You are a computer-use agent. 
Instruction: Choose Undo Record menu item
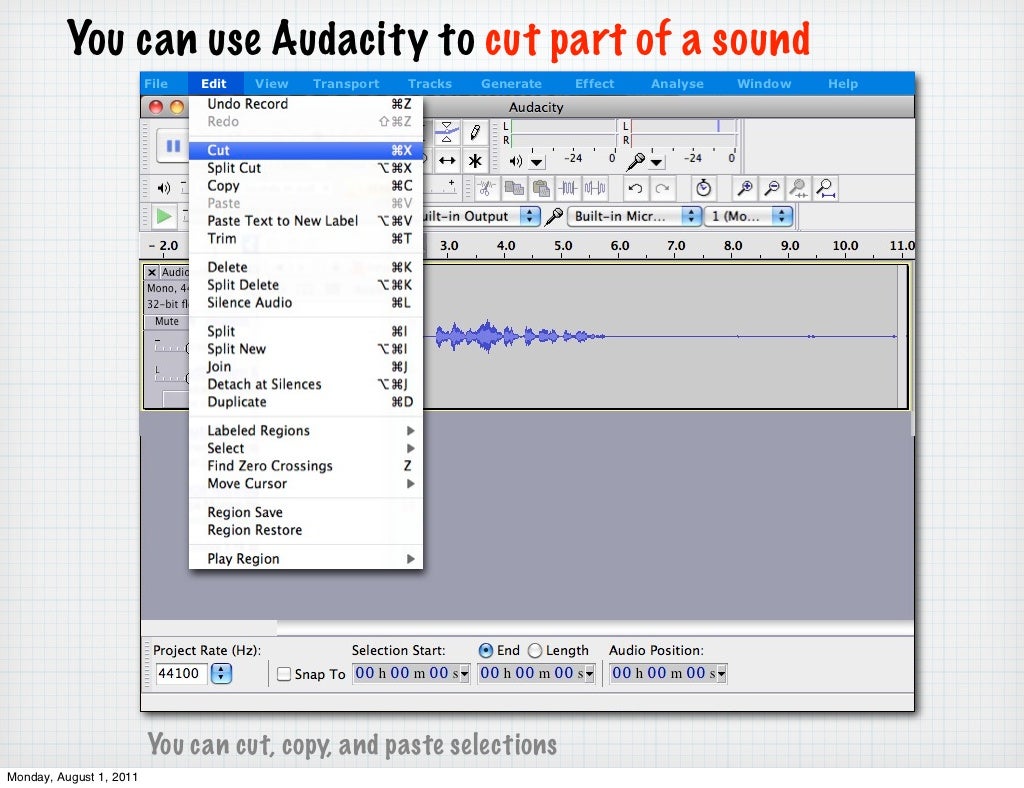(306, 104)
